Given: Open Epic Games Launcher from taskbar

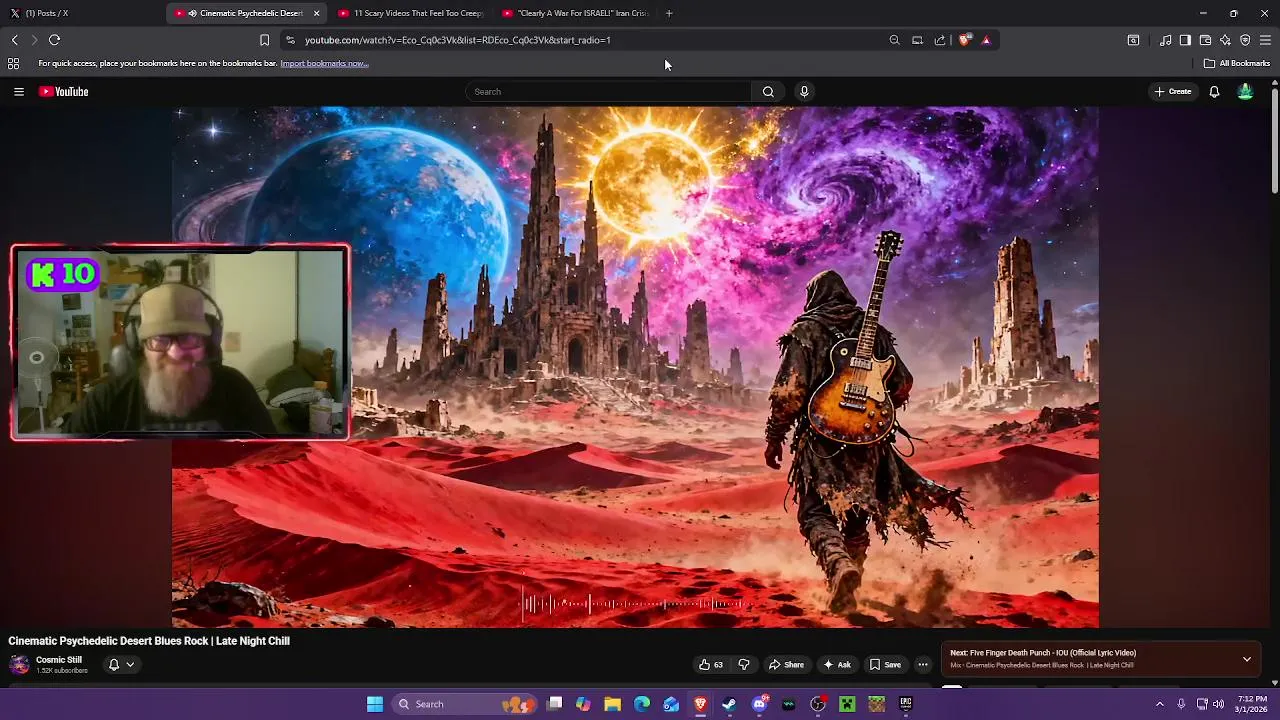Looking at the screenshot, I should (x=906, y=704).
